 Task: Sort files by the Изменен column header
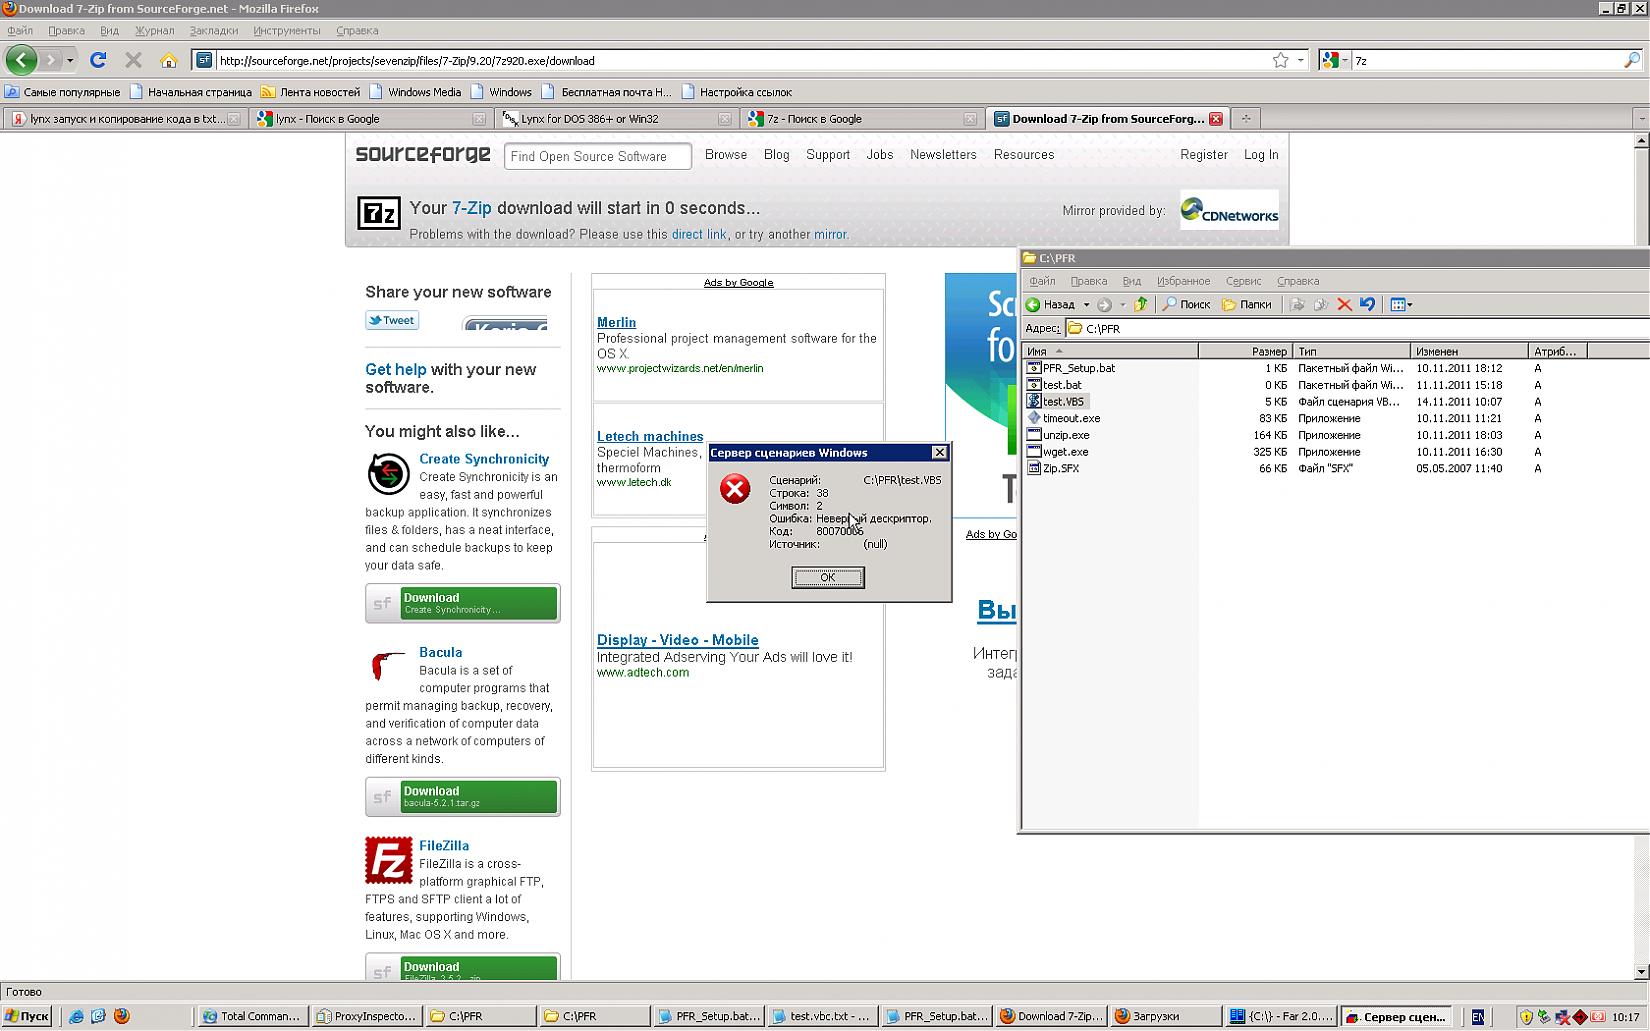[x=1469, y=351]
